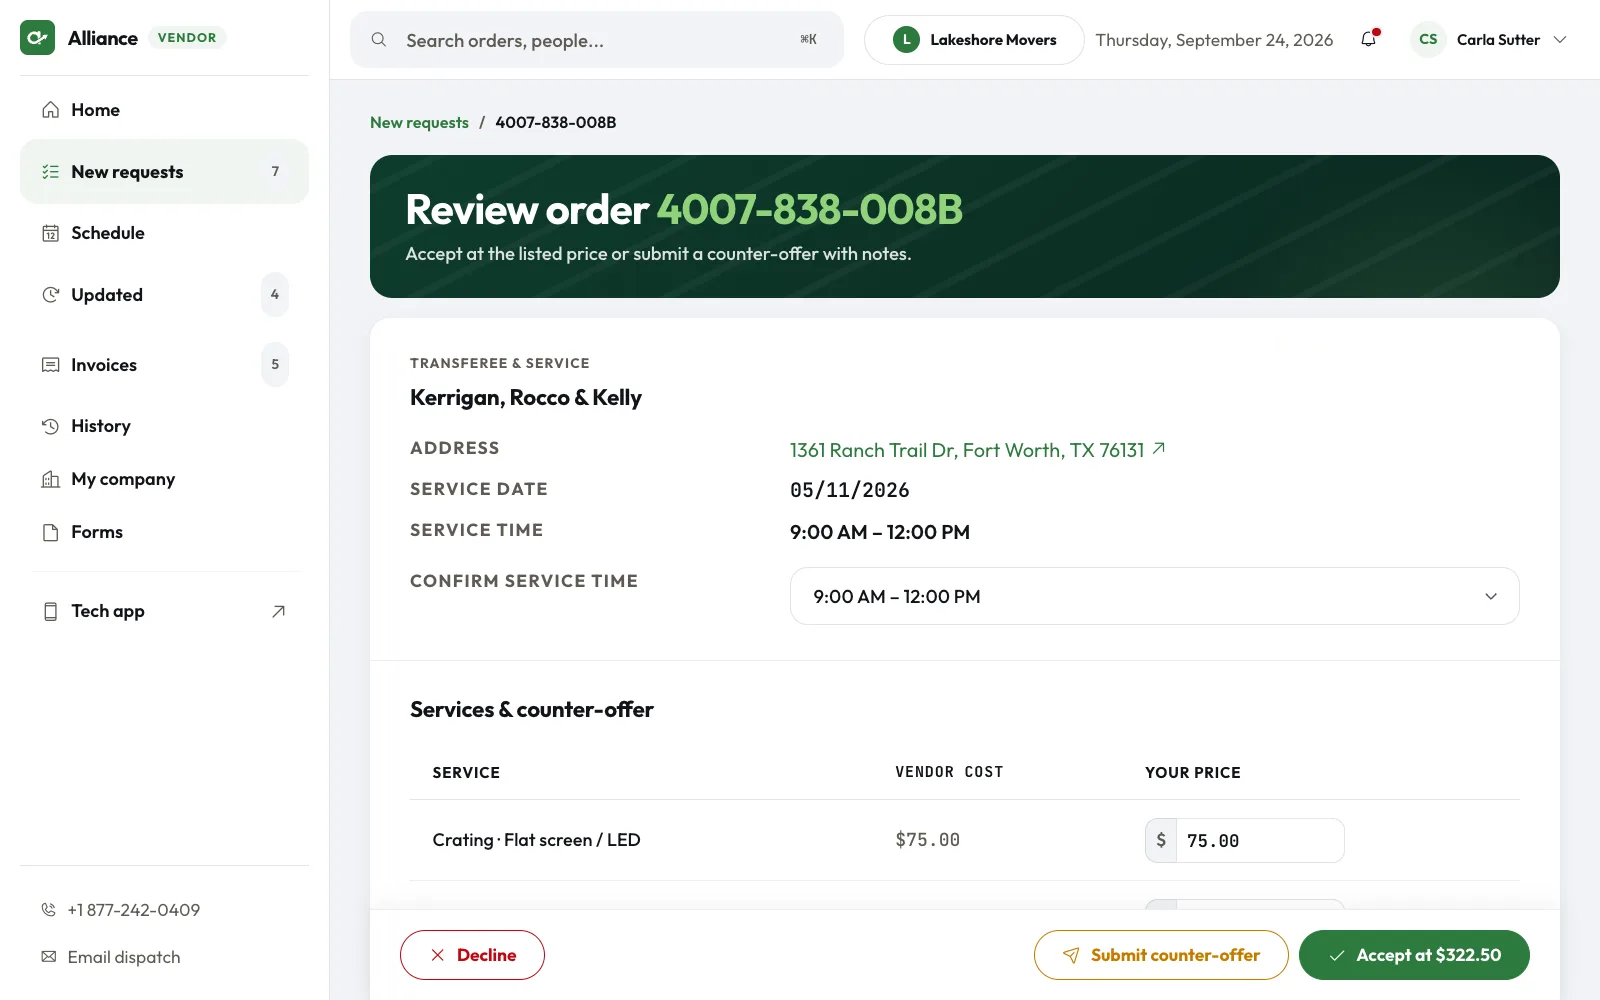Click Email dispatch link

point(124,957)
